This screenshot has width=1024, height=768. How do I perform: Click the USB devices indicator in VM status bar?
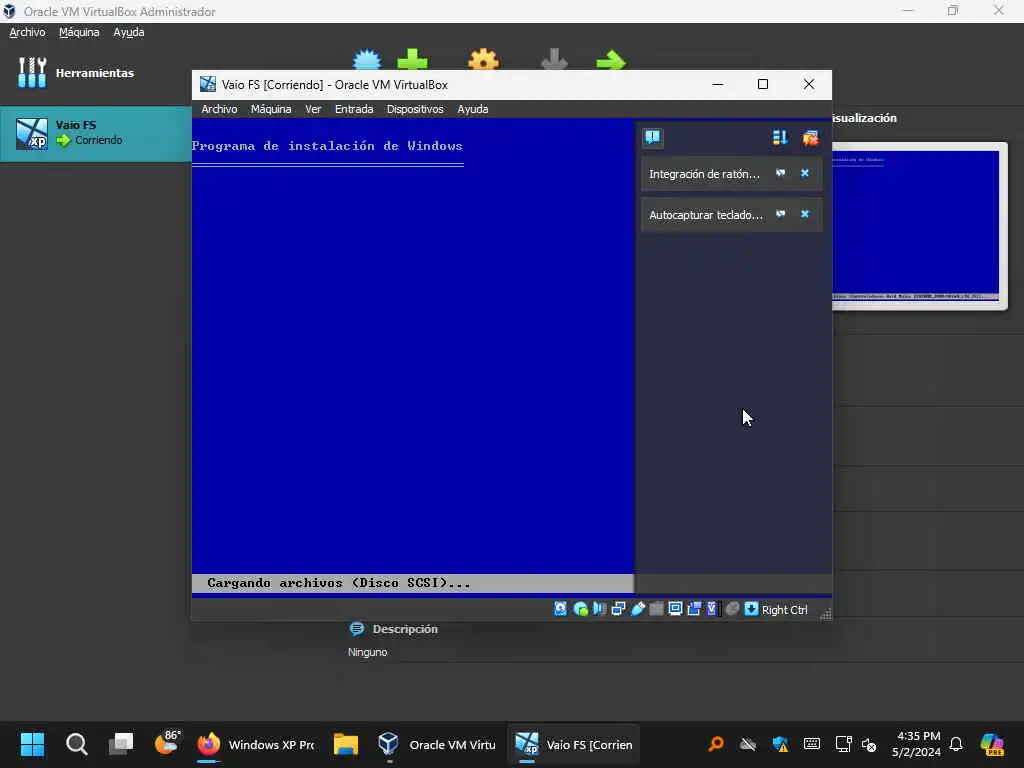(637, 609)
